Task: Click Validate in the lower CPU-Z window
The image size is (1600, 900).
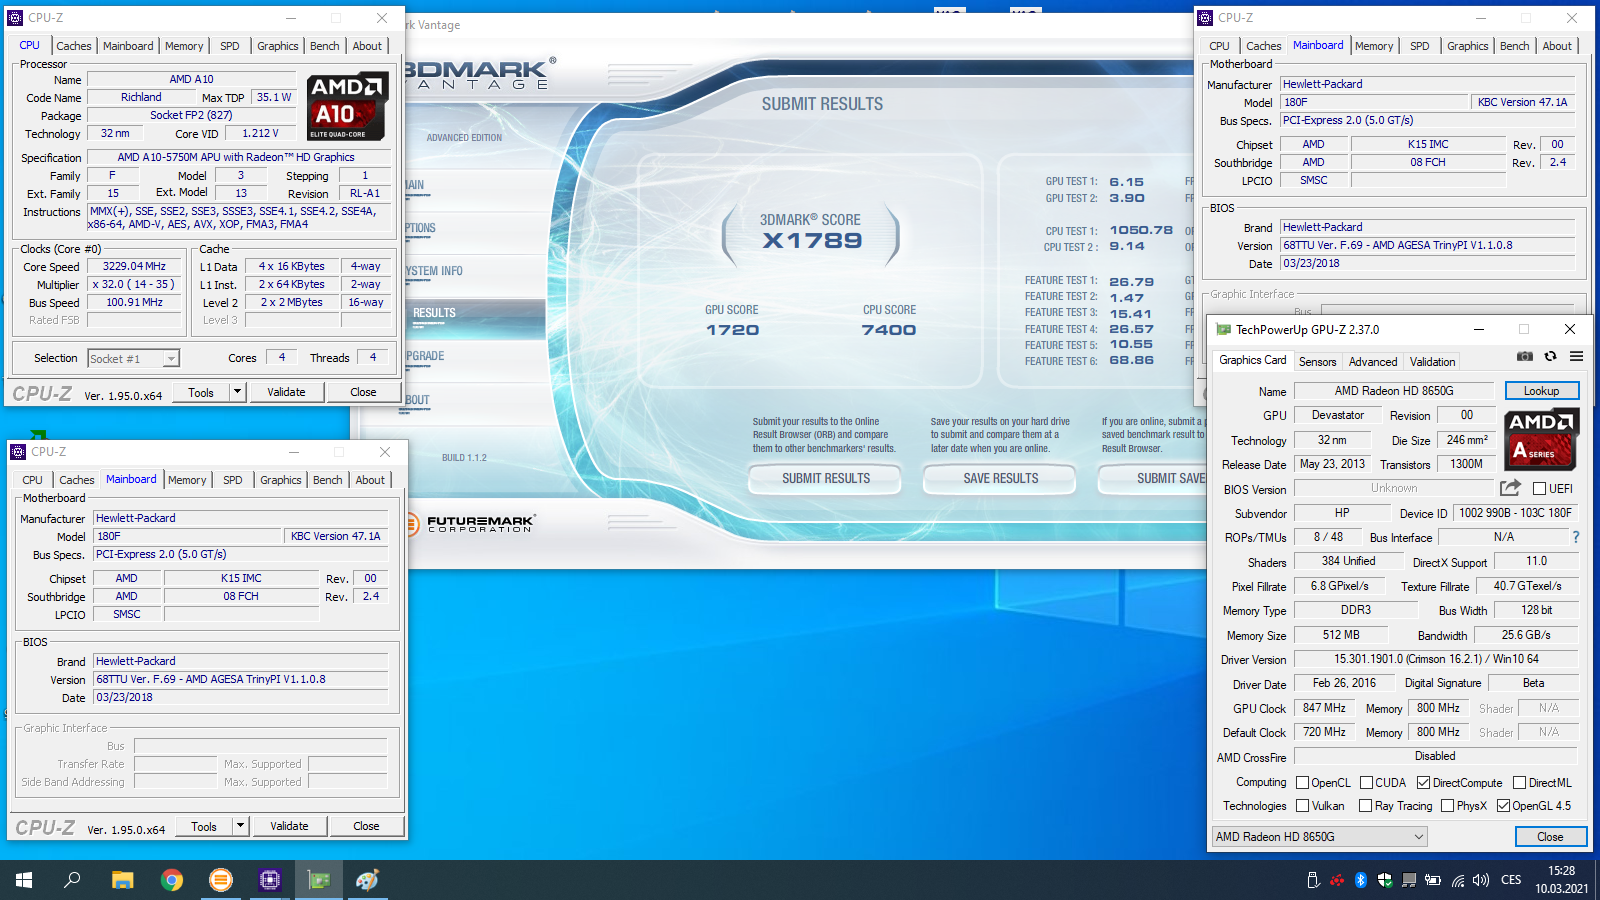Action: (x=289, y=826)
